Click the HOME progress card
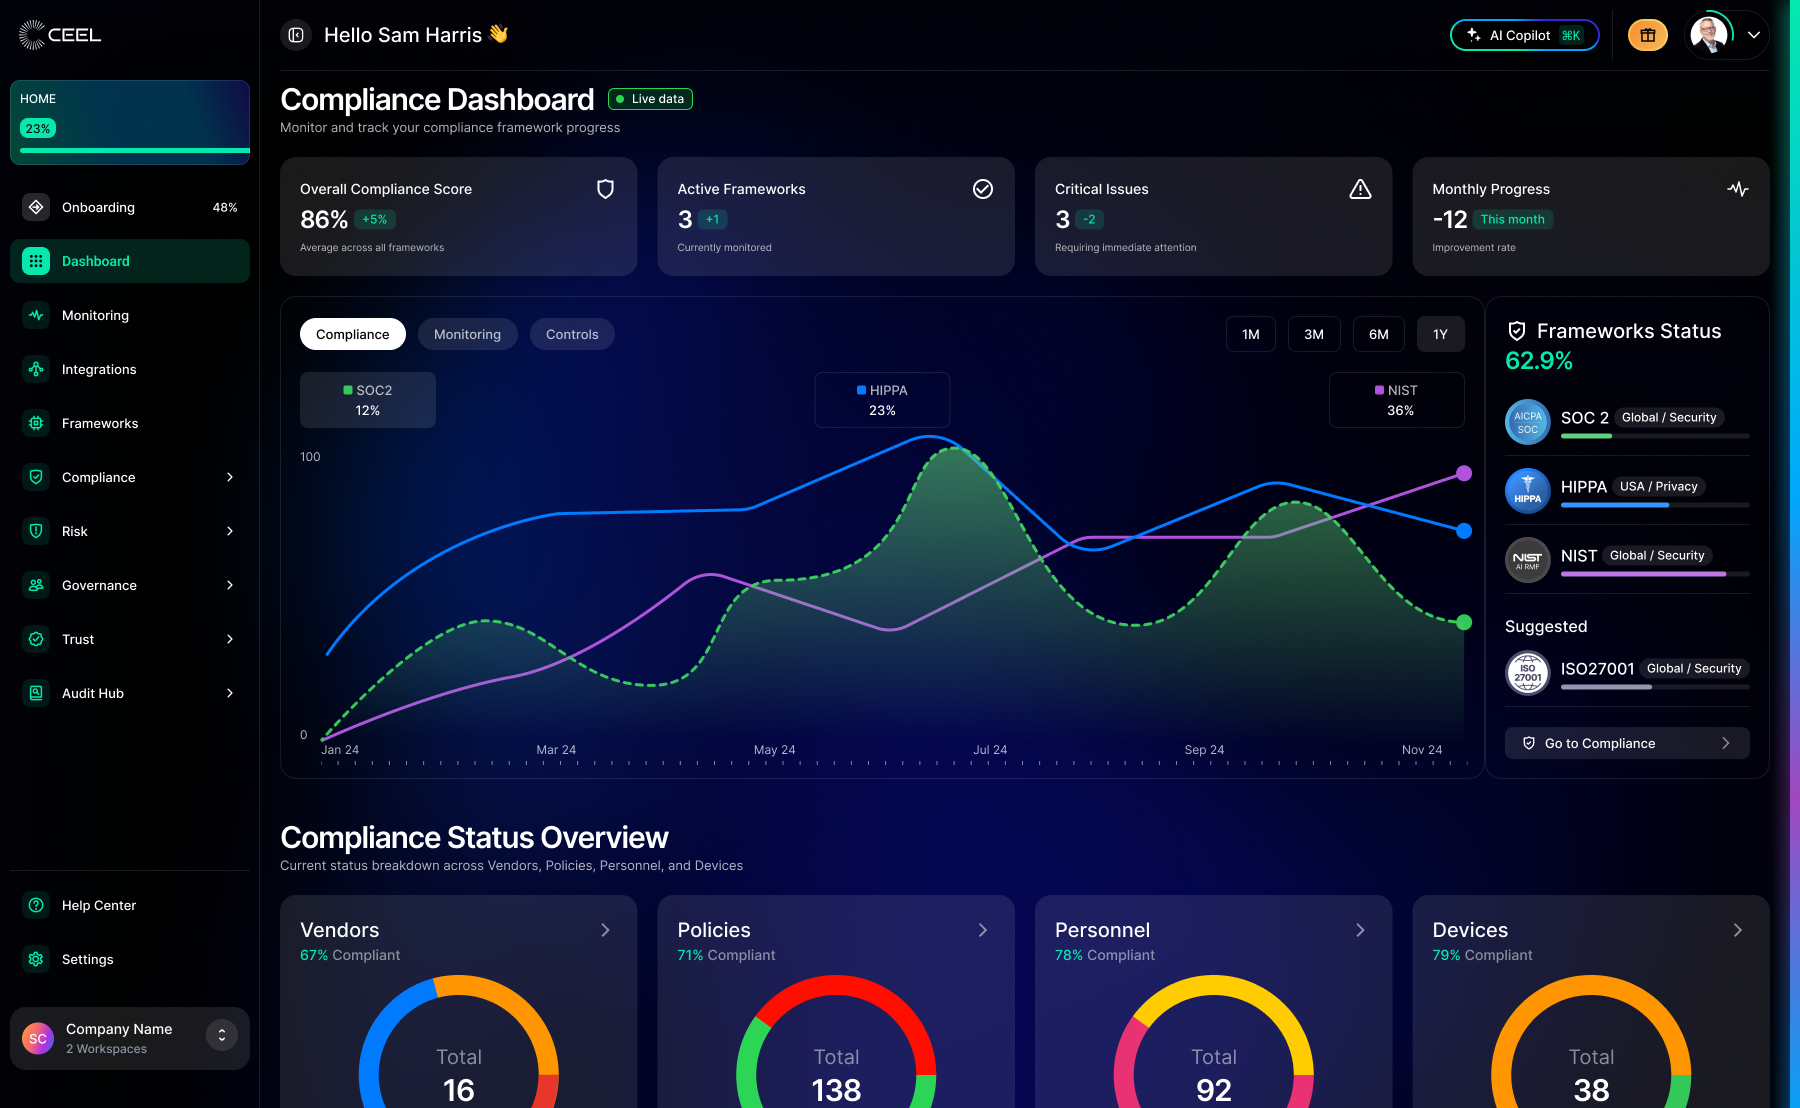1800x1108 pixels. (130, 122)
